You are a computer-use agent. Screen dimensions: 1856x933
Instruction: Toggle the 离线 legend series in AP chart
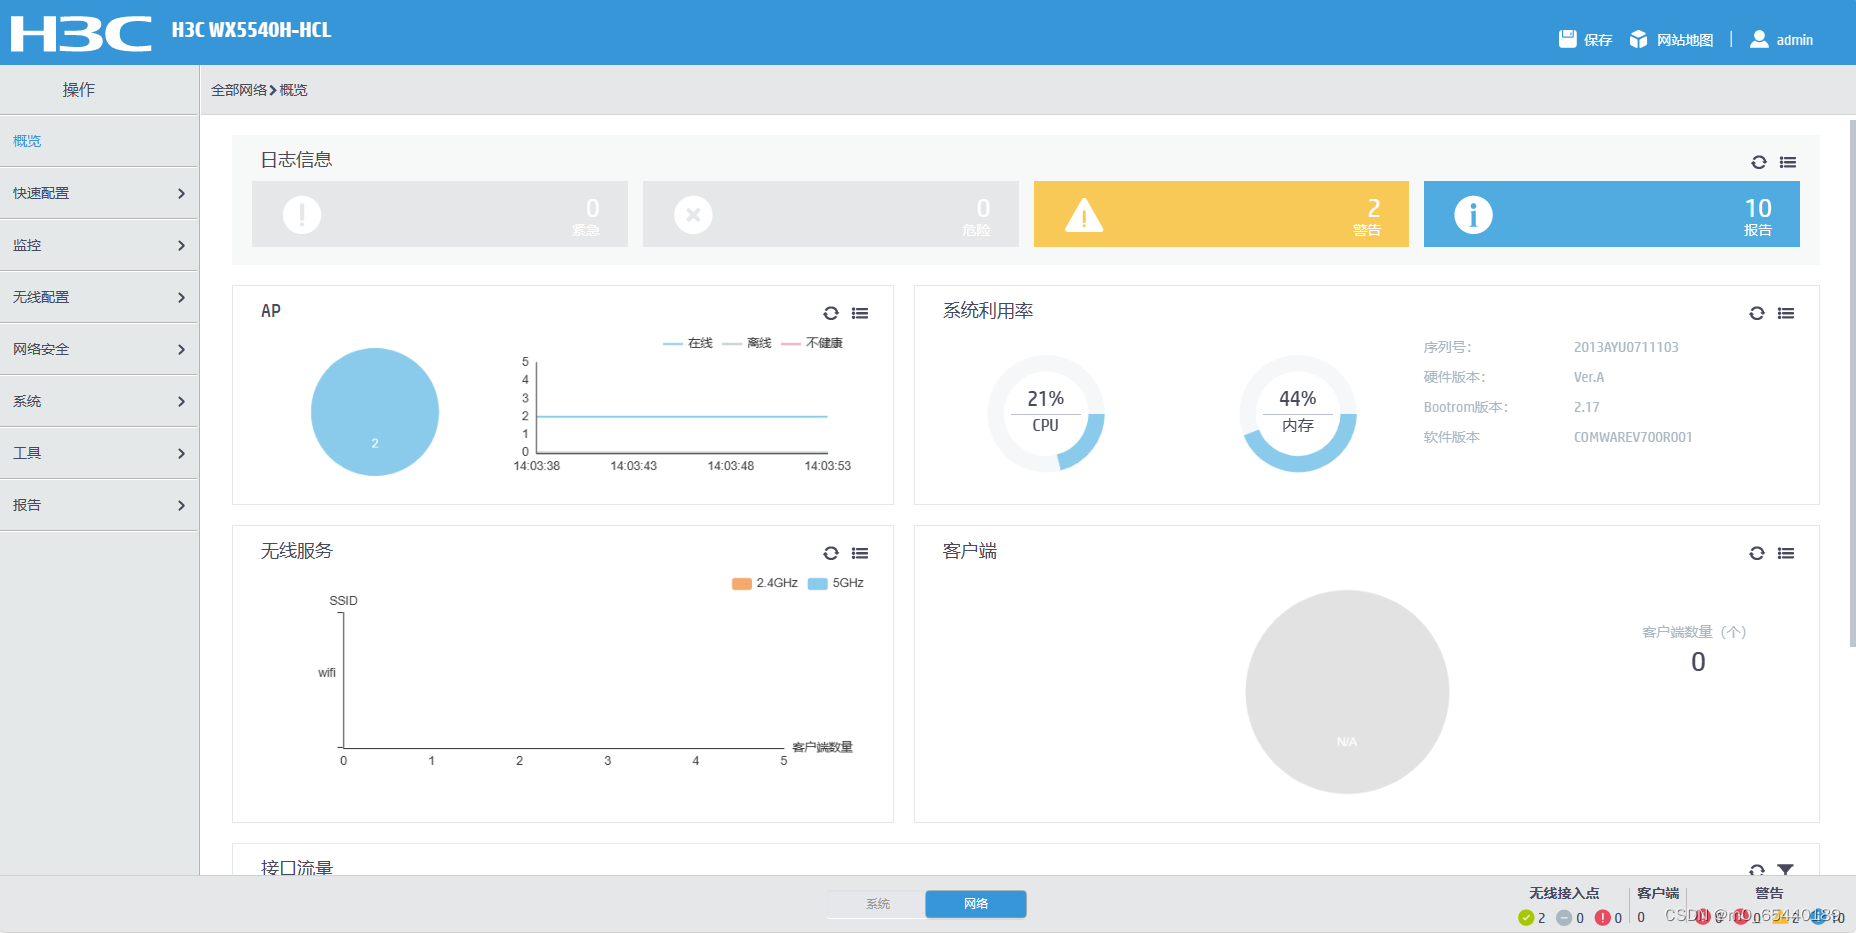click(x=747, y=343)
